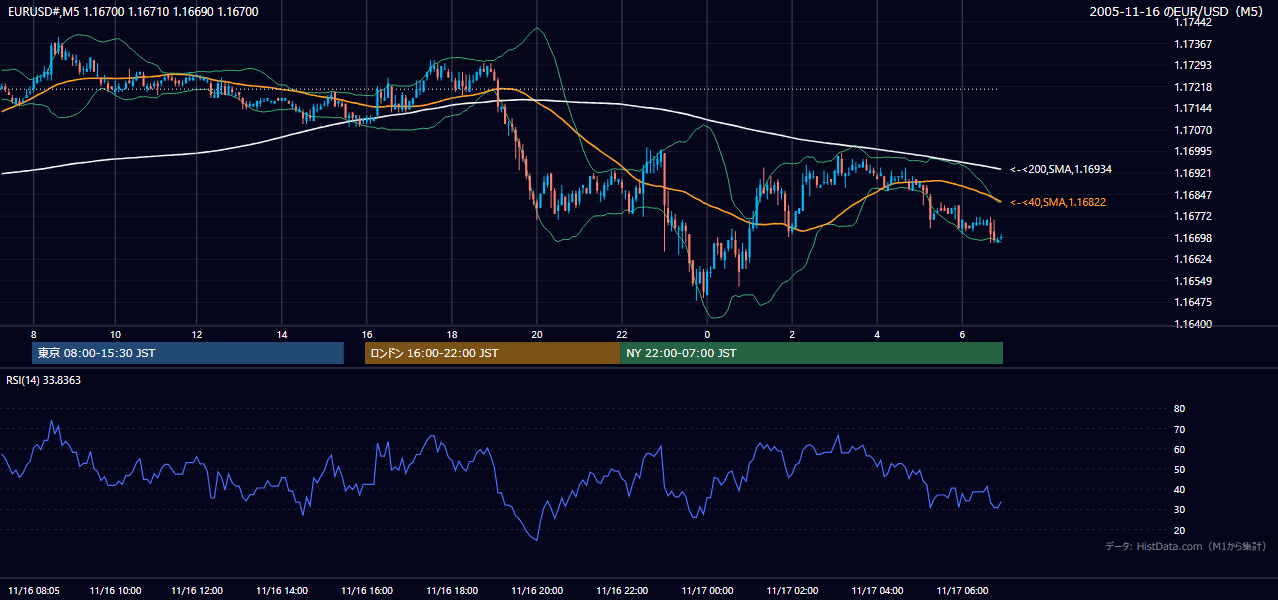Screen dimensions: 1278x600
Task: Click price axis value 1.17218
Action: pyautogui.click(x=1192, y=87)
